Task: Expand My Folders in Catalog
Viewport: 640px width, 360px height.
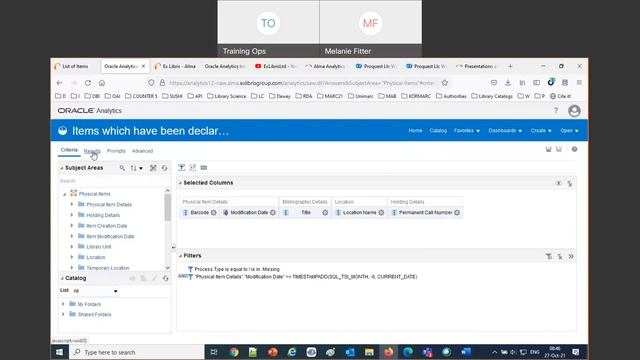Action: [x=63, y=304]
